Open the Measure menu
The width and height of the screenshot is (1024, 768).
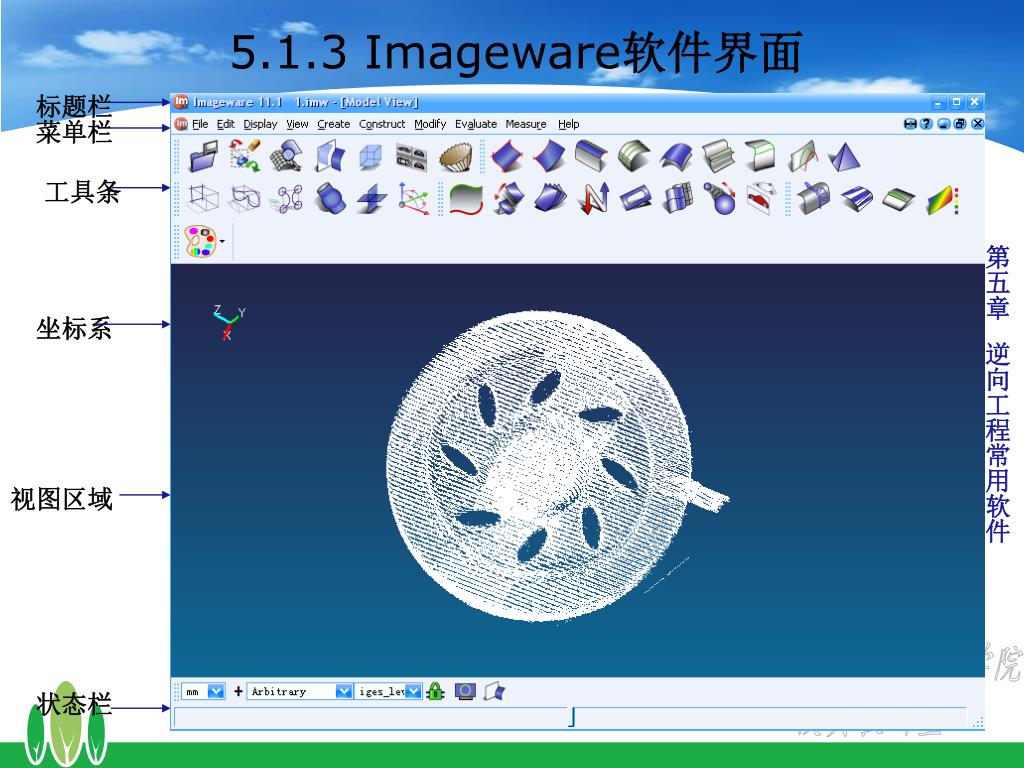(526, 124)
